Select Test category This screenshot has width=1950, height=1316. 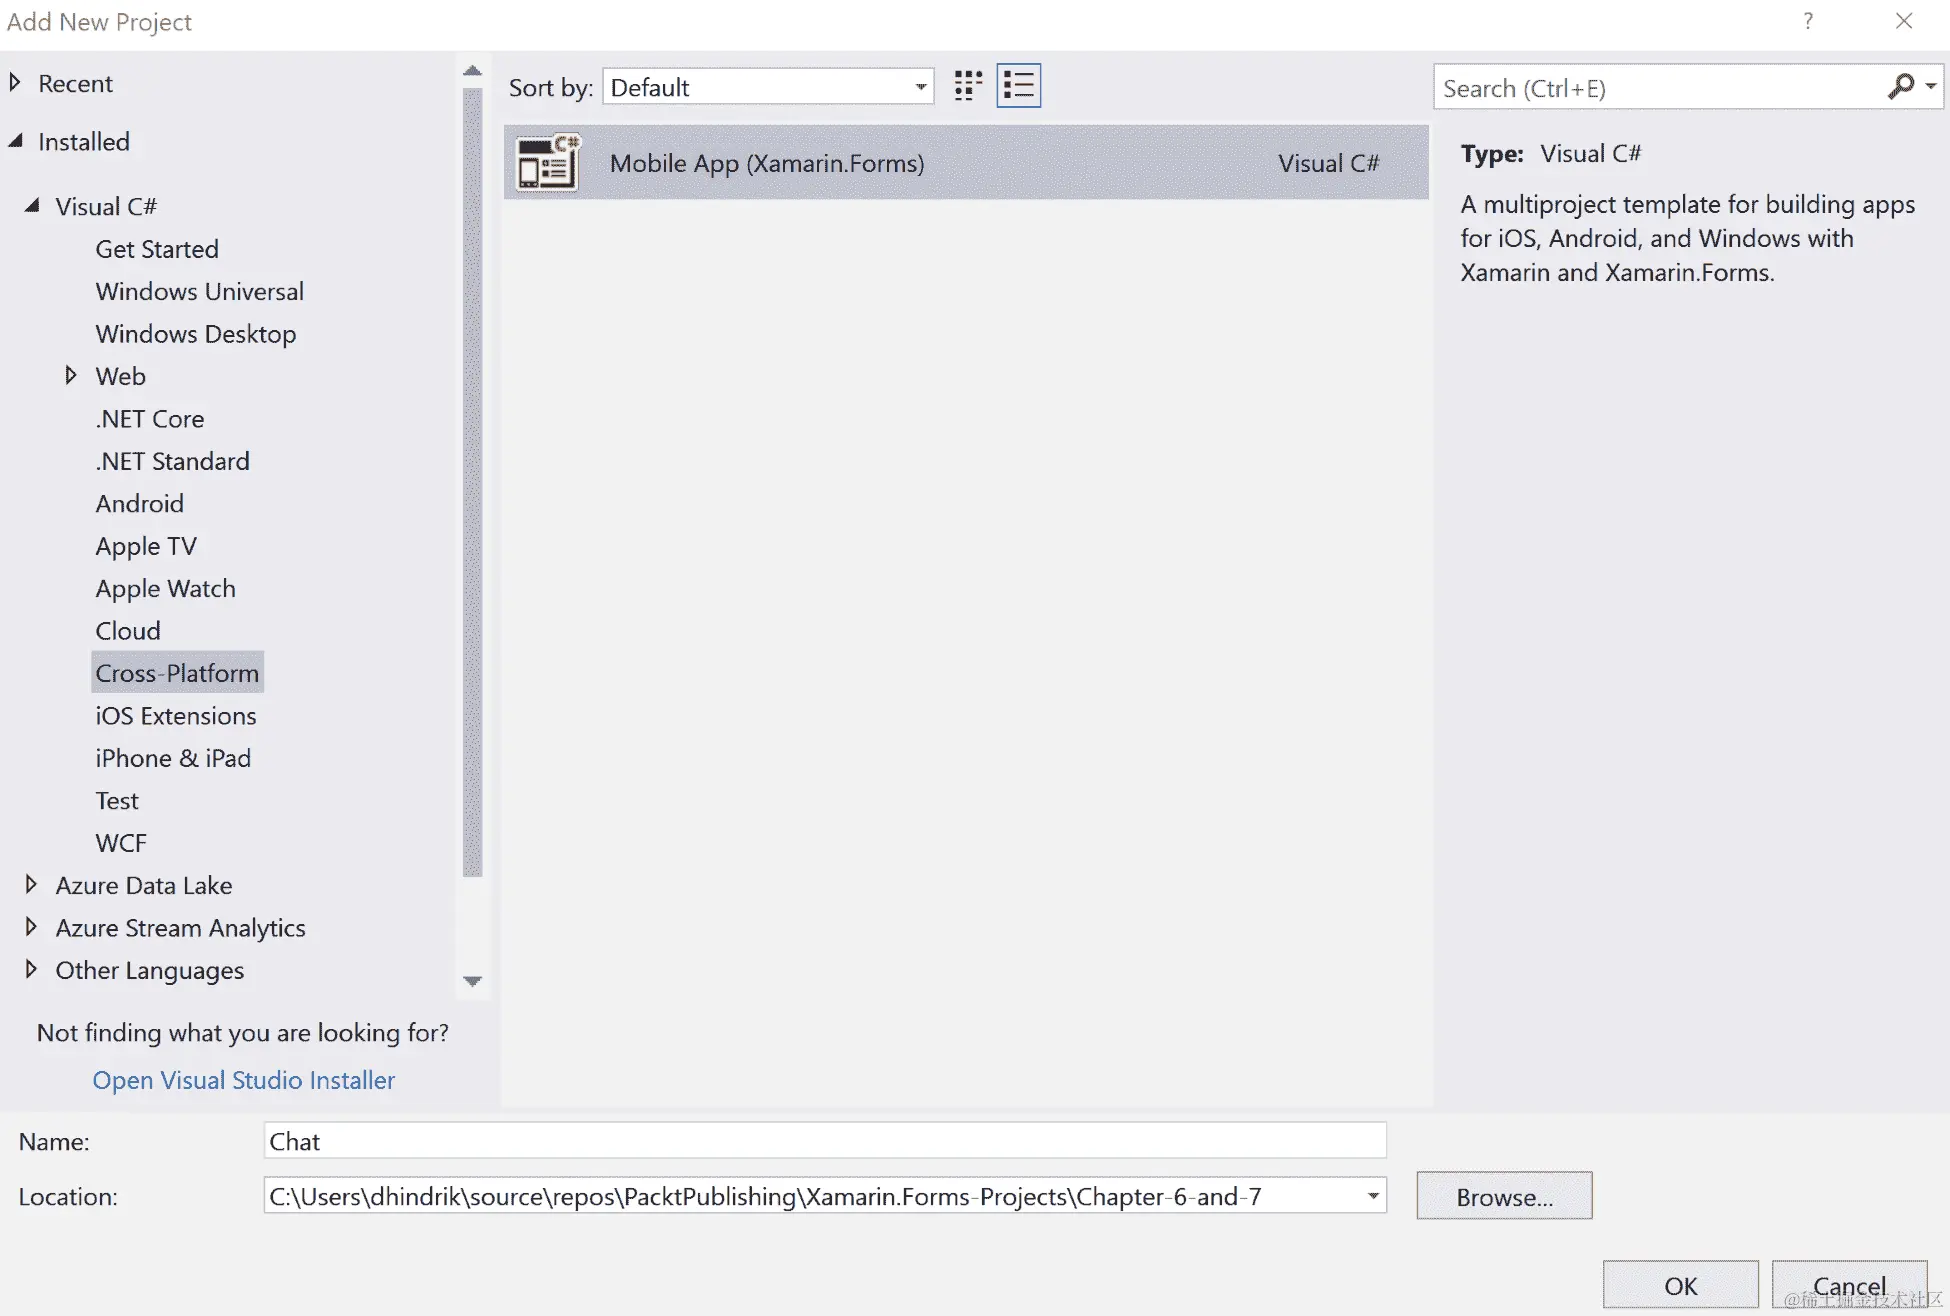117,800
